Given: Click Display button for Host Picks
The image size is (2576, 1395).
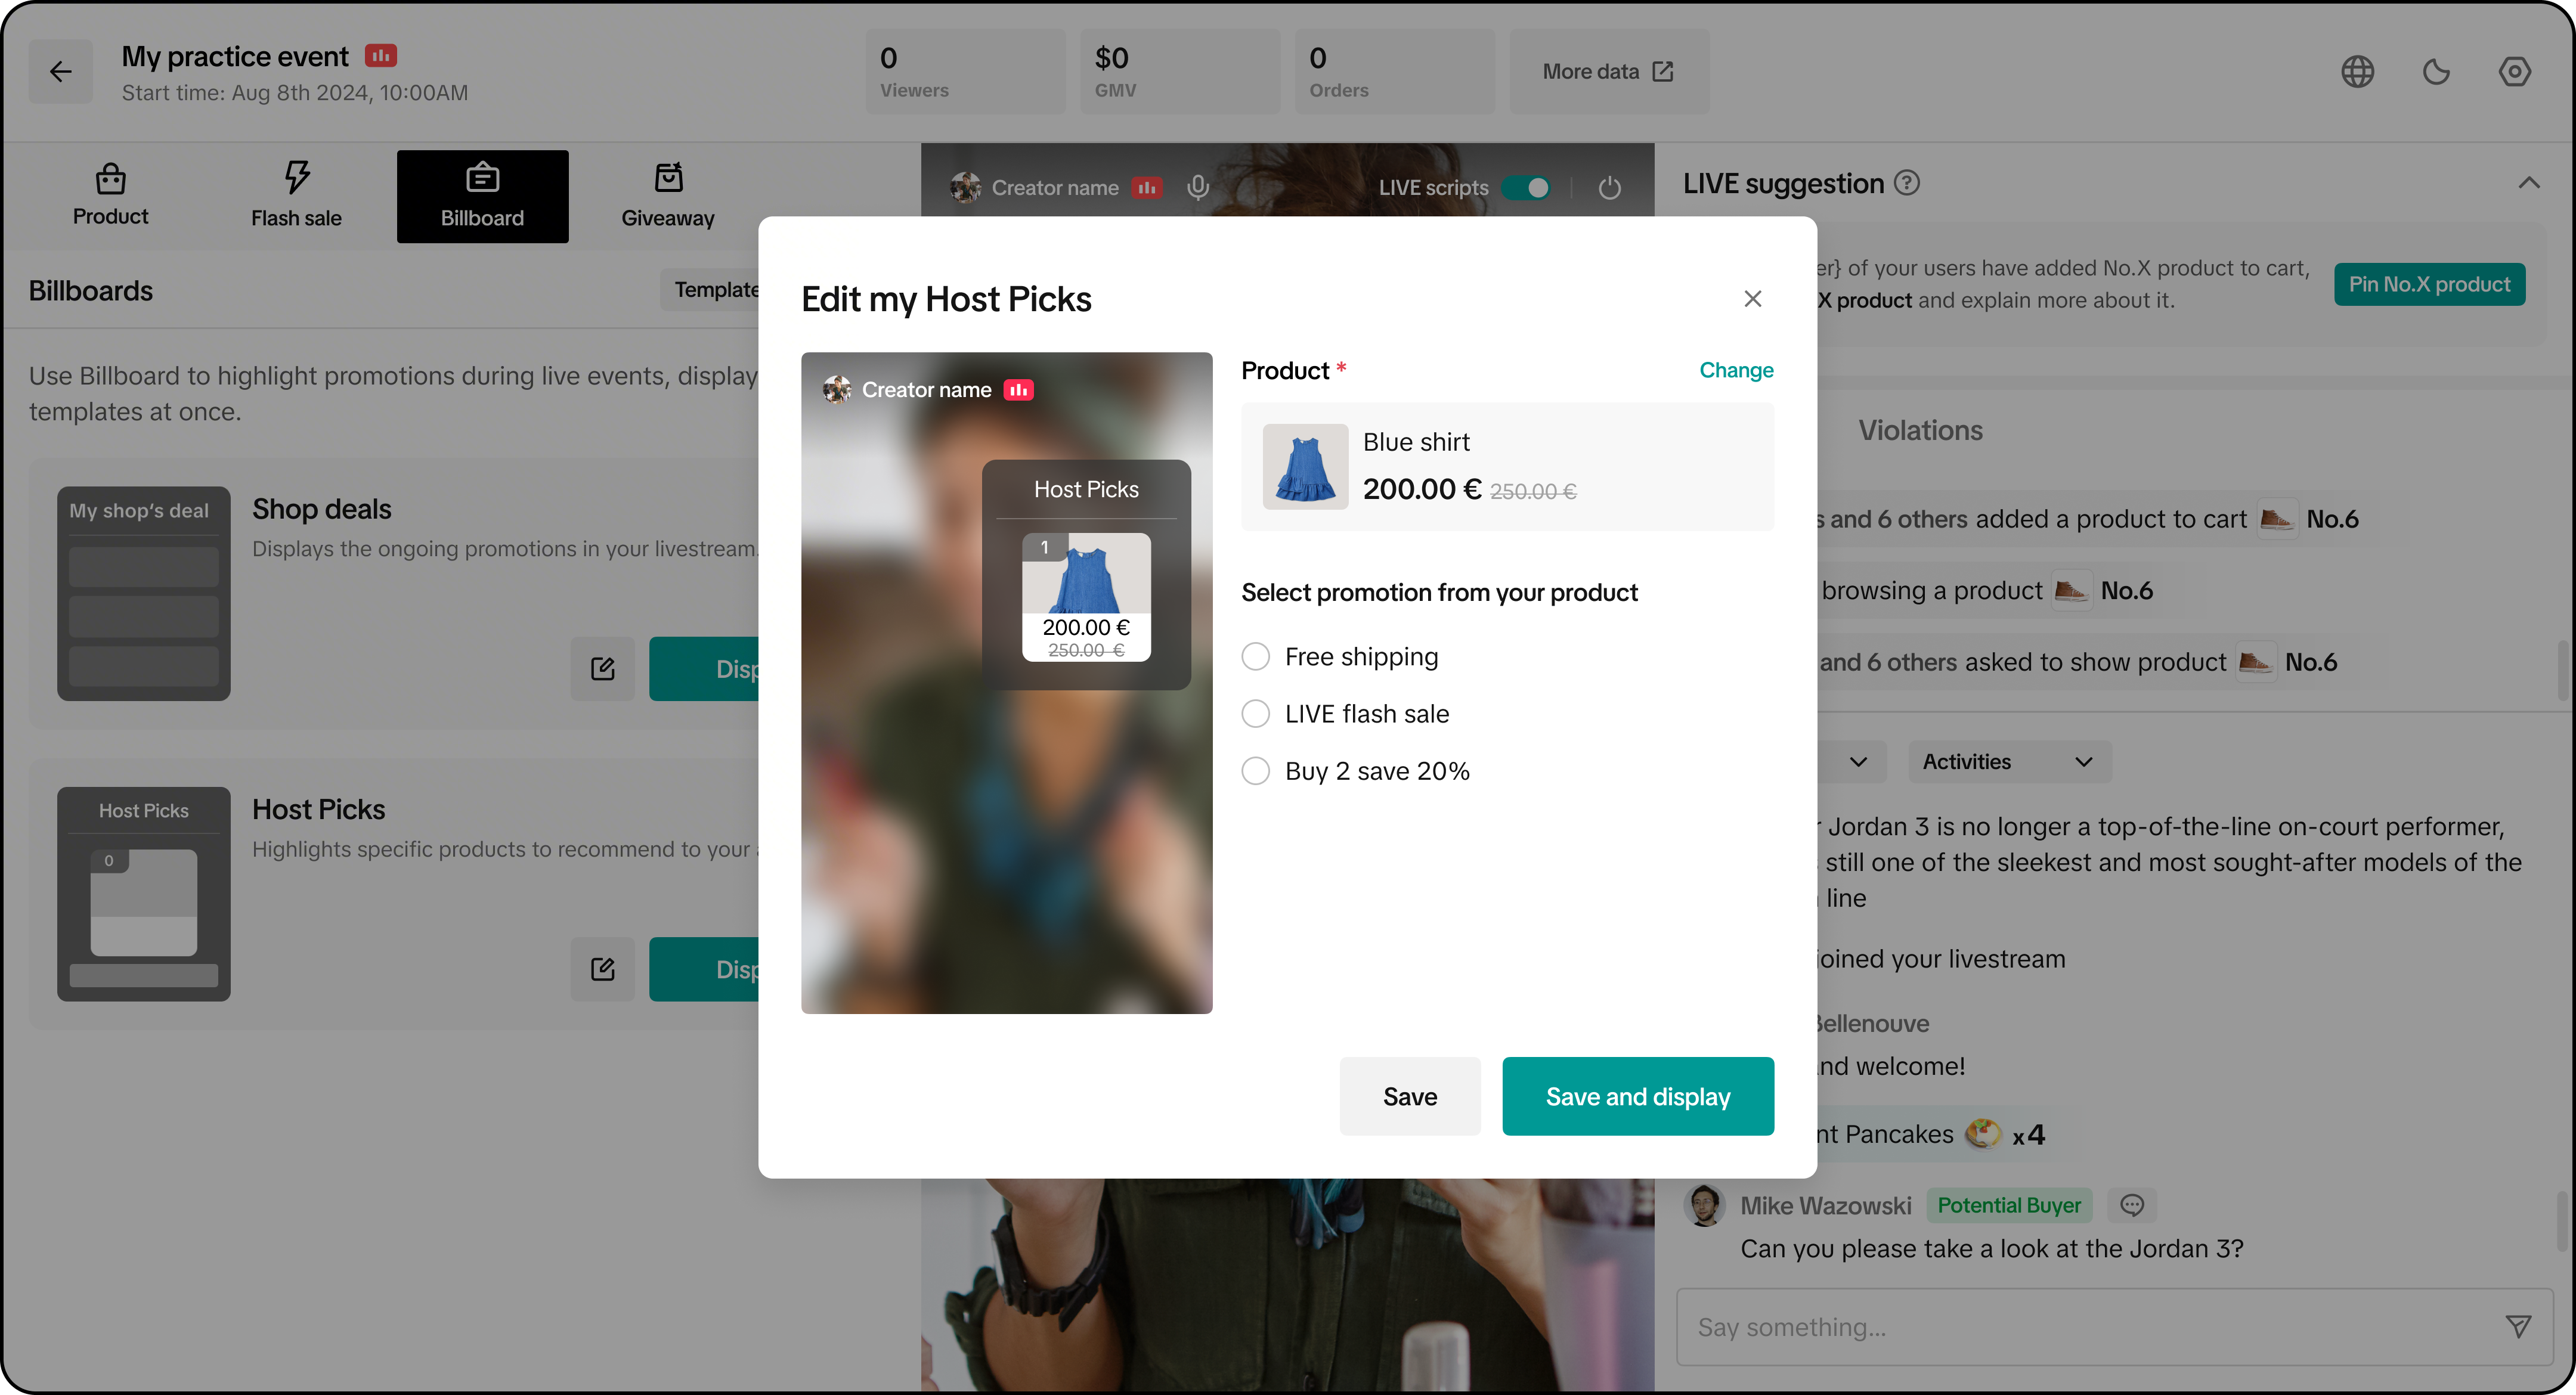Looking at the screenshot, I should 704,968.
